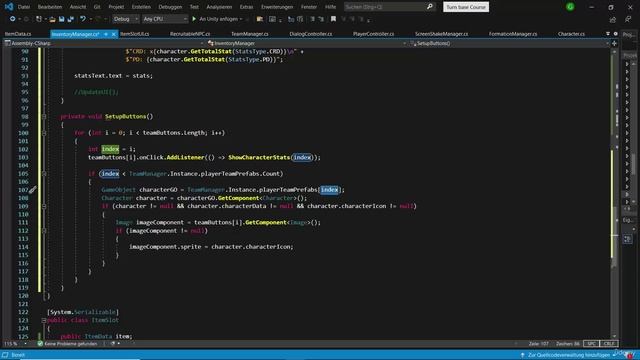Click the An Unity anfügen button
The width and height of the screenshot is (640, 360).
tap(218, 19)
